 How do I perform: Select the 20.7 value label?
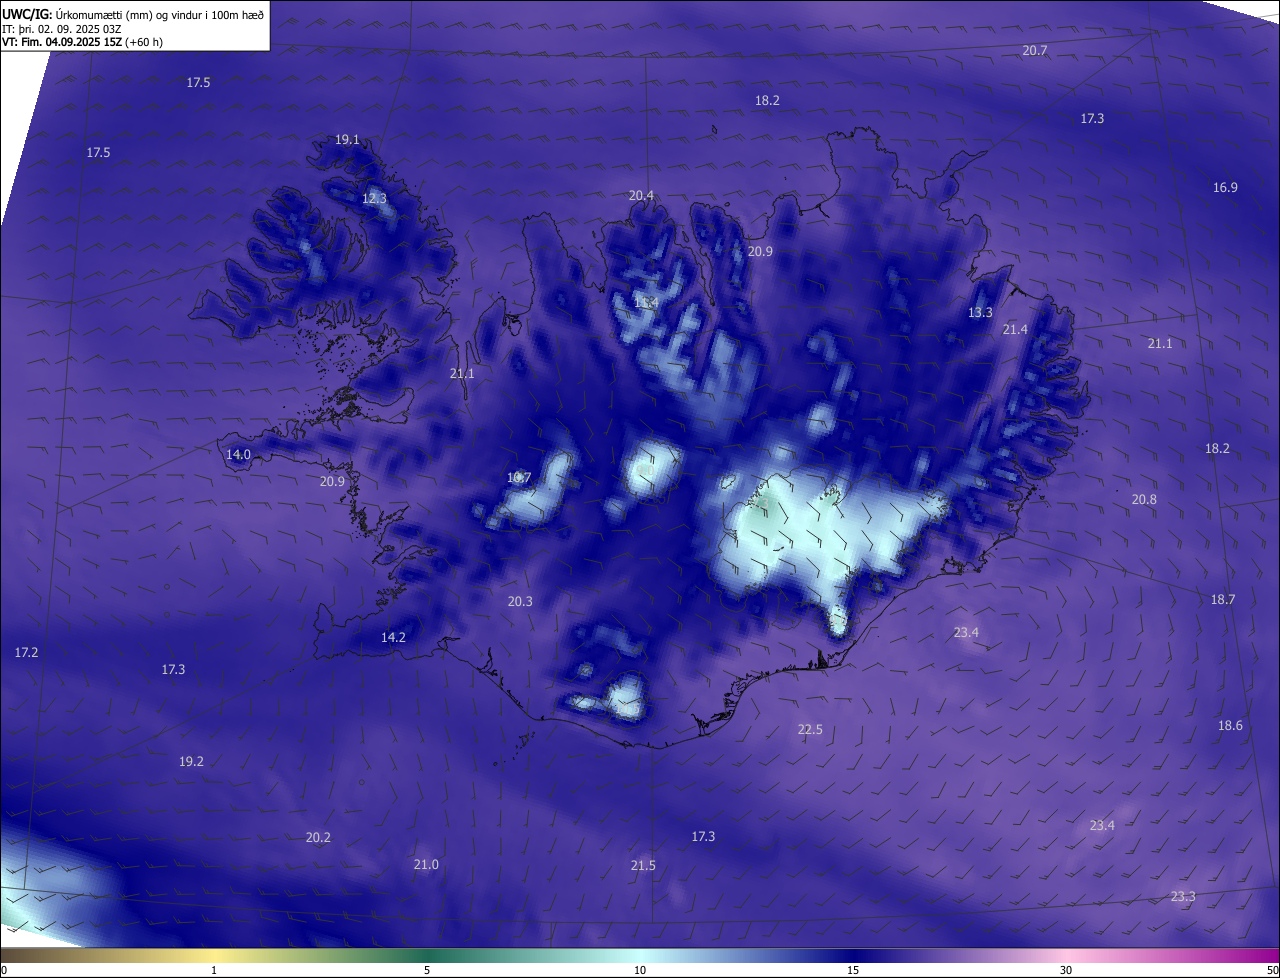coord(1035,50)
